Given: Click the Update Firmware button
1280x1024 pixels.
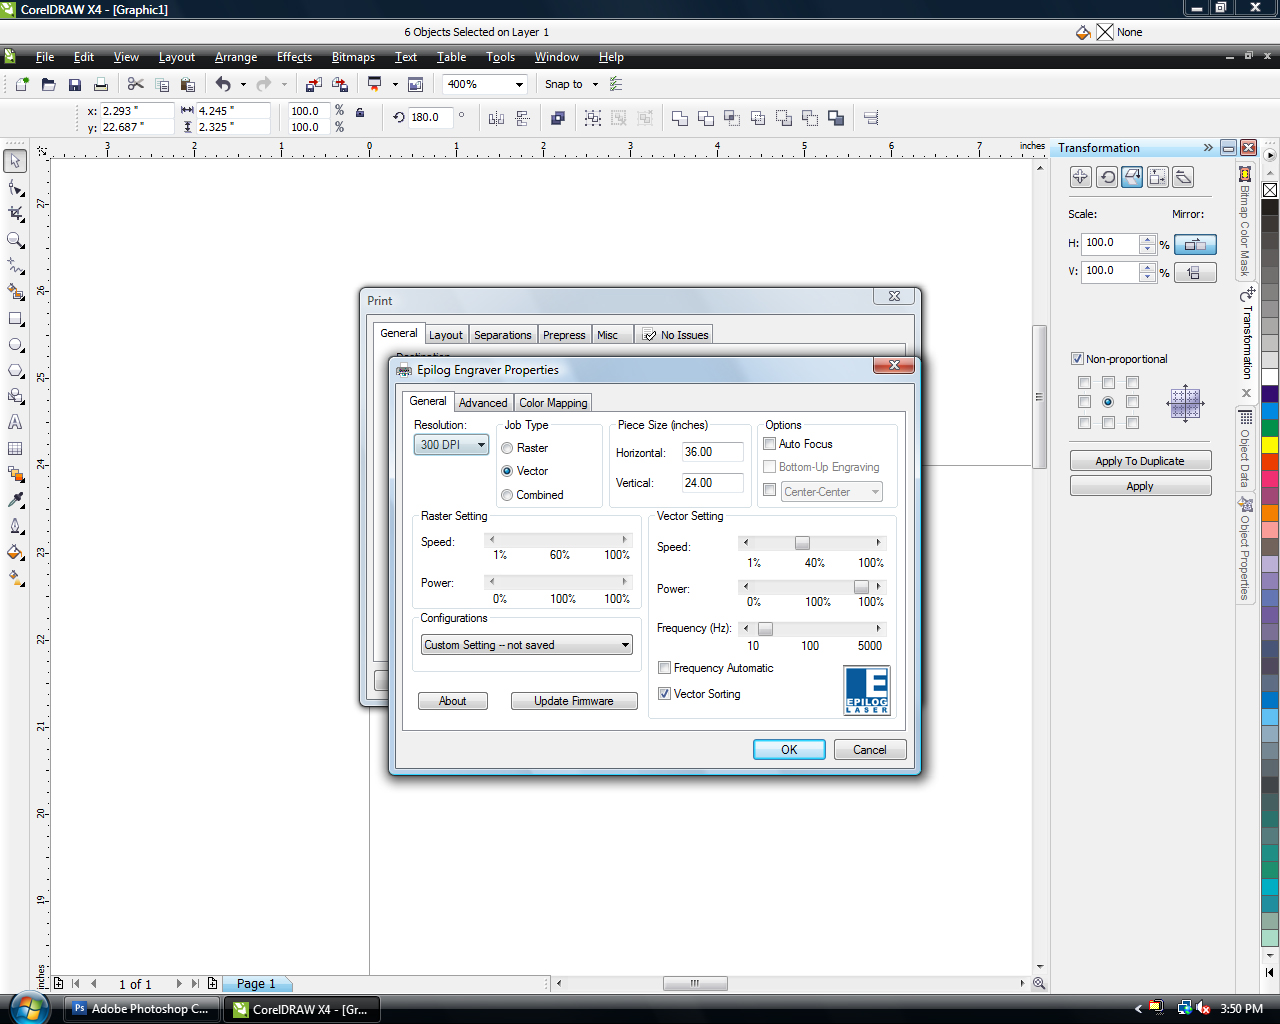Looking at the screenshot, I should click(x=574, y=701).
